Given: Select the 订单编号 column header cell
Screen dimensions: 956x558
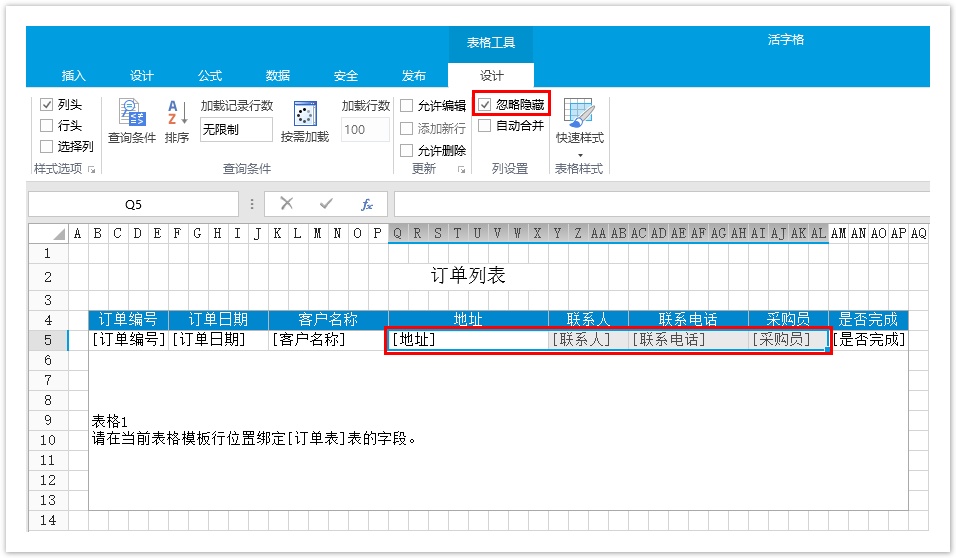Looking at the screenshot, I should coord(128,320).
